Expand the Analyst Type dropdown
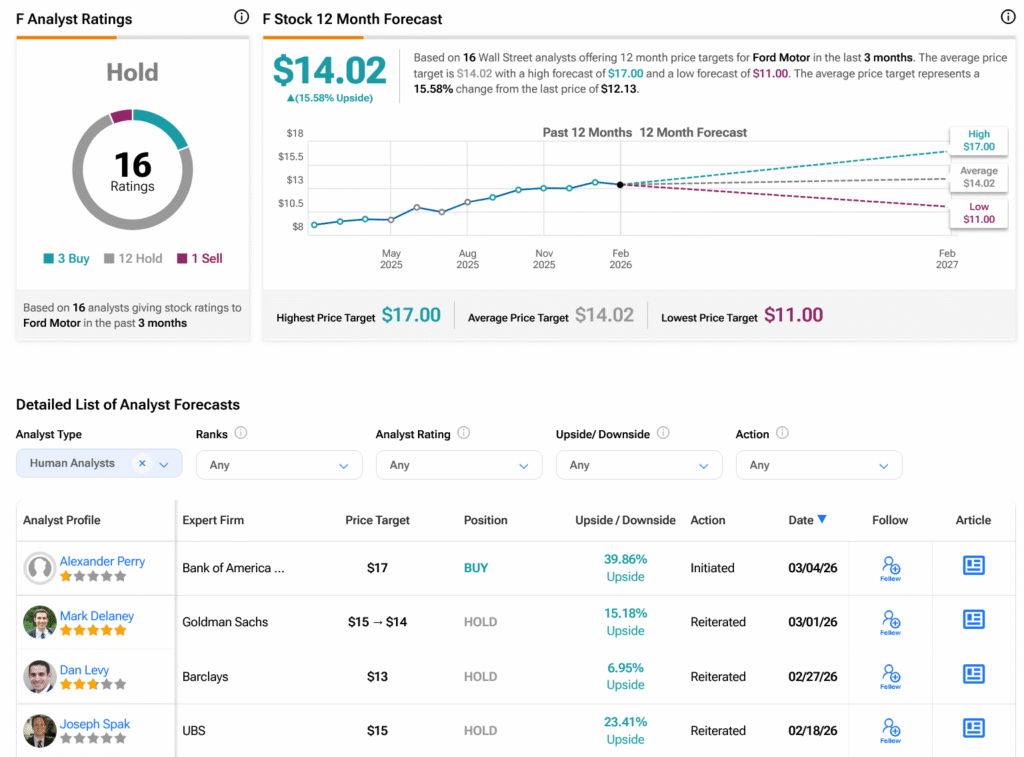 tap(164, 464)
